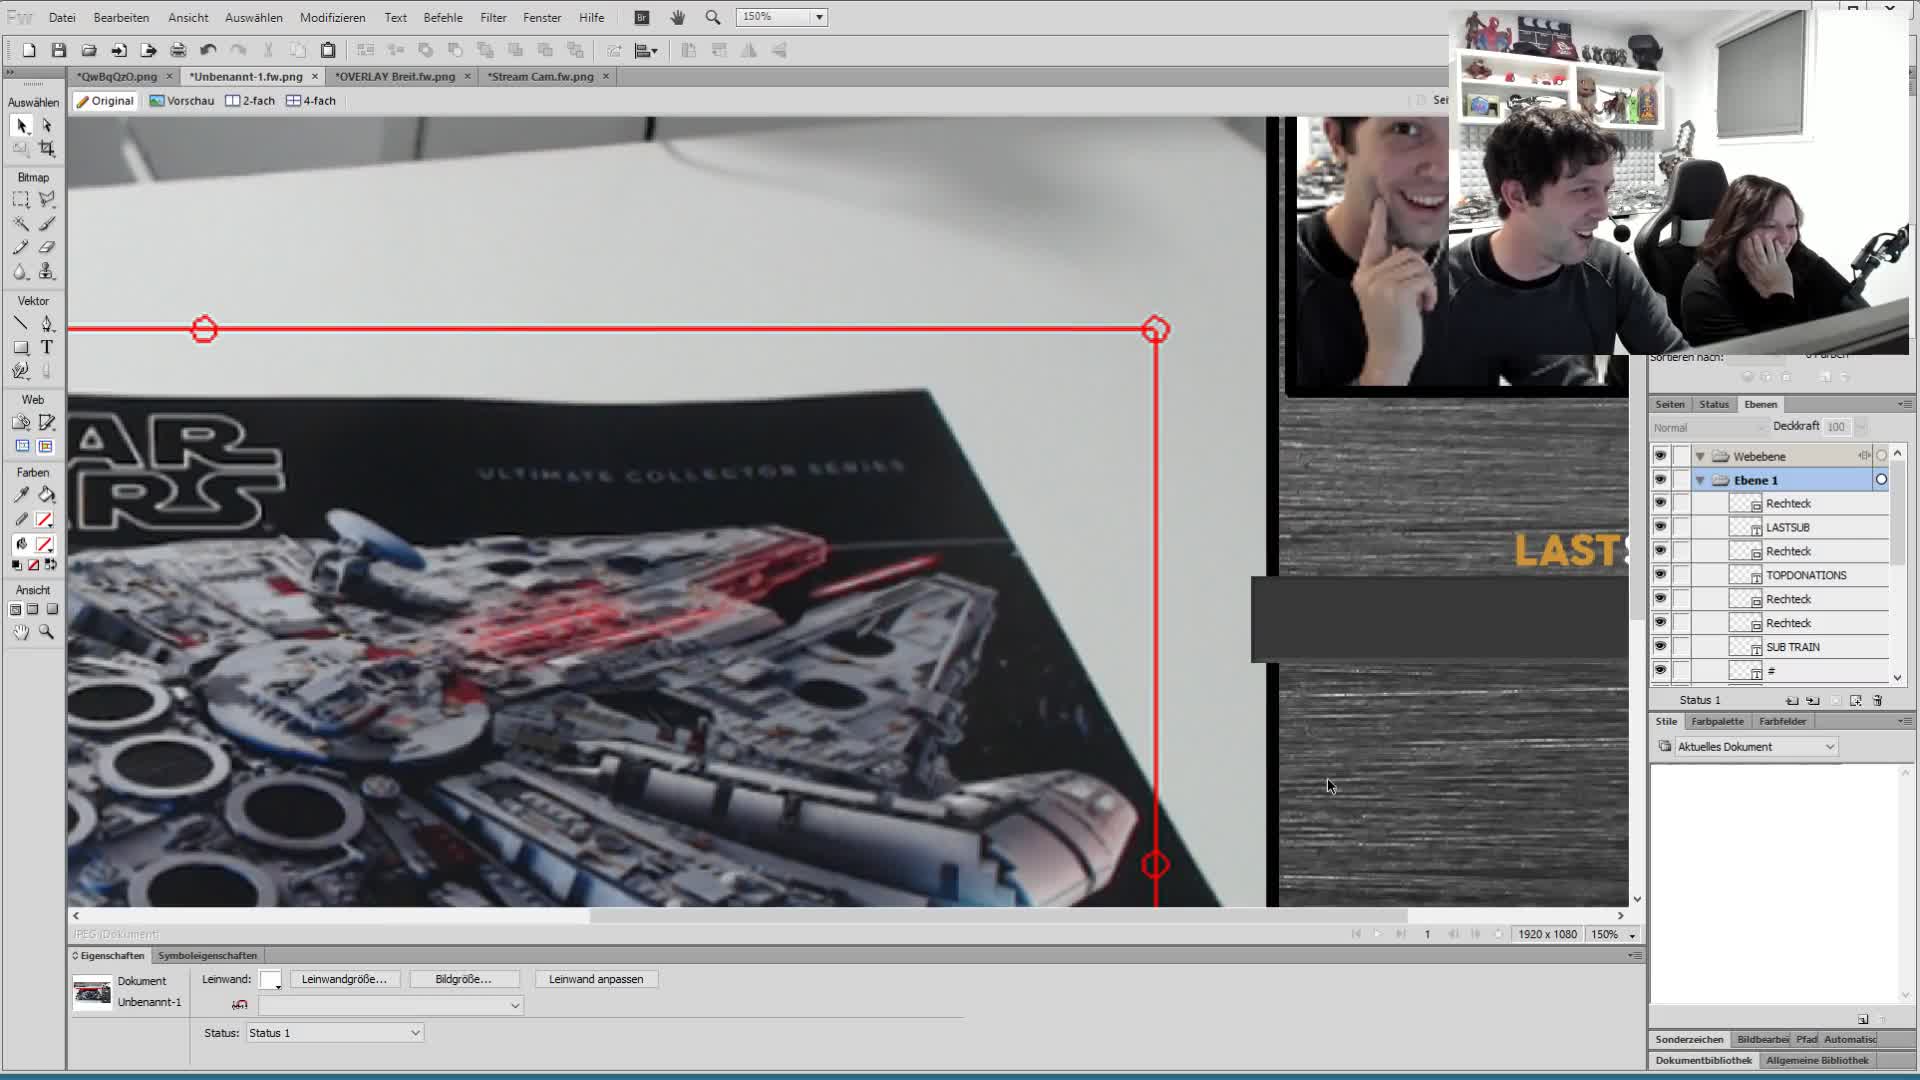
Task: Toggle show slices and hotspots button
Action: tap(46, 447)
